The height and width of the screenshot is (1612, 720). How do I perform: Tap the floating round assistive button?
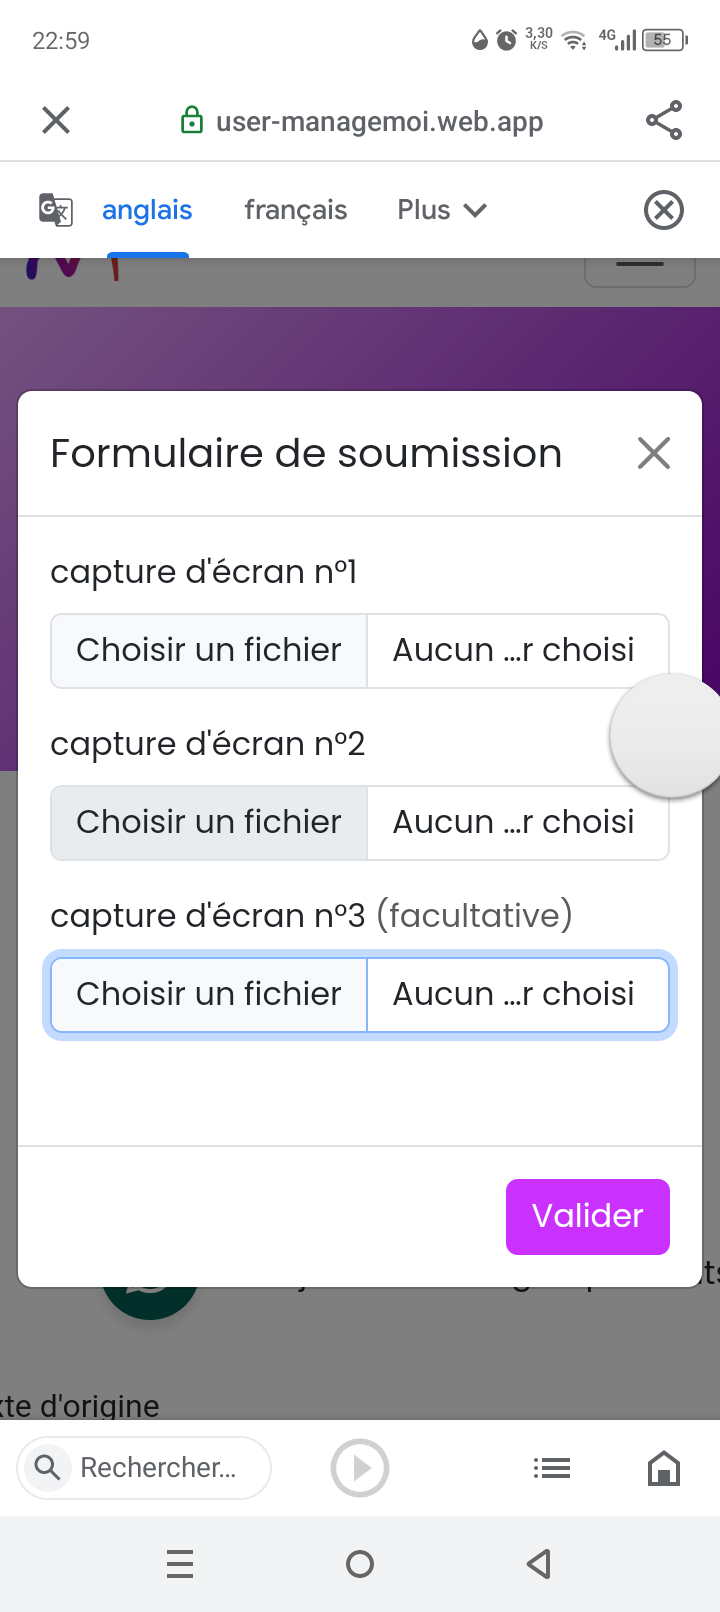point(668,736)
